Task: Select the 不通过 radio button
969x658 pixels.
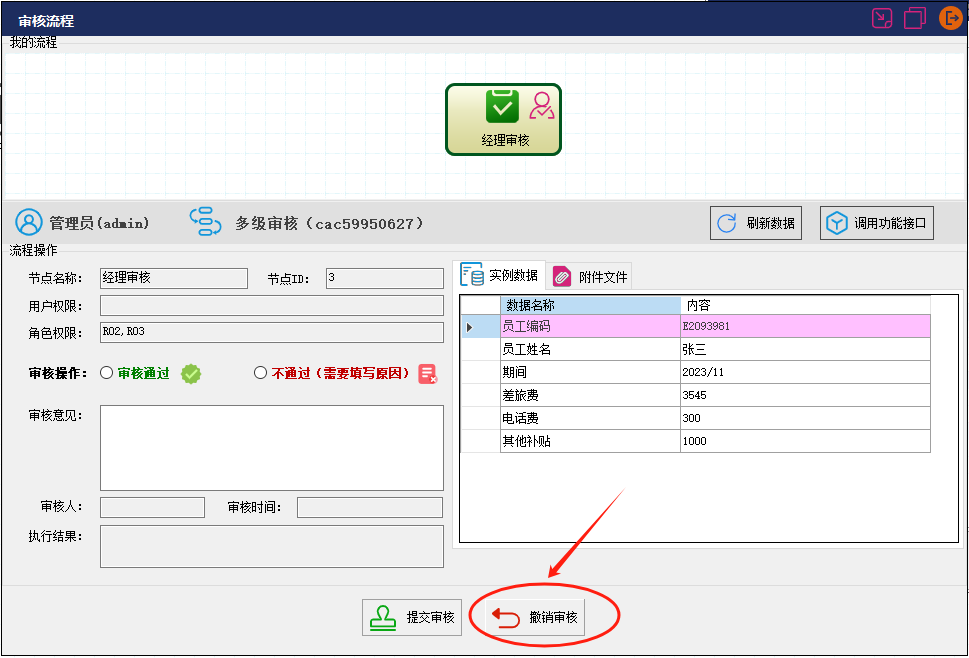Action: coord(260,373)
